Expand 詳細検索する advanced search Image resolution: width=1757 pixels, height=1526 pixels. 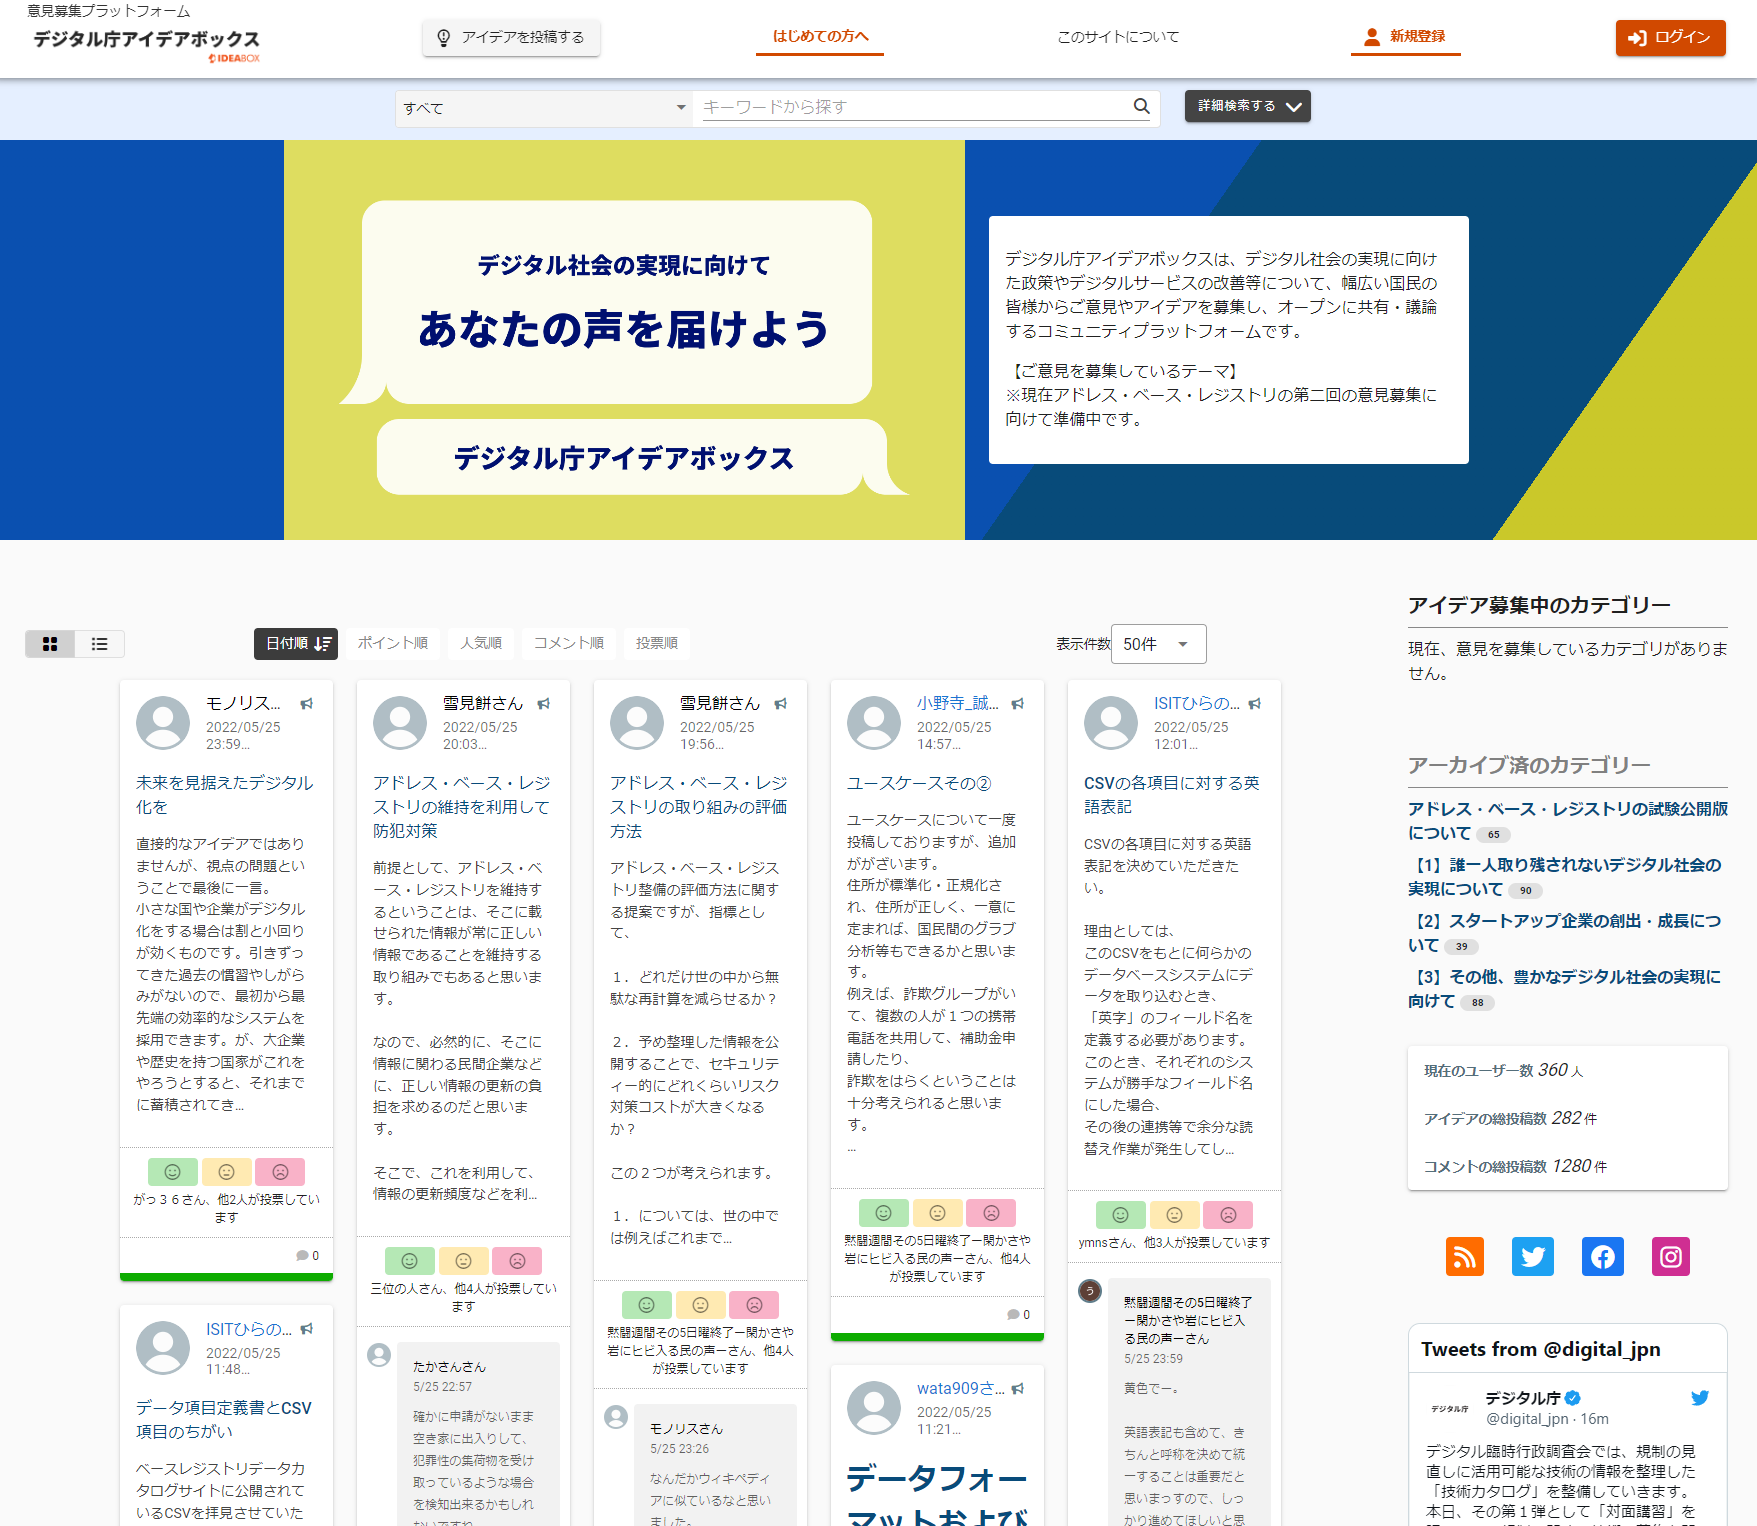[1248, 106]
